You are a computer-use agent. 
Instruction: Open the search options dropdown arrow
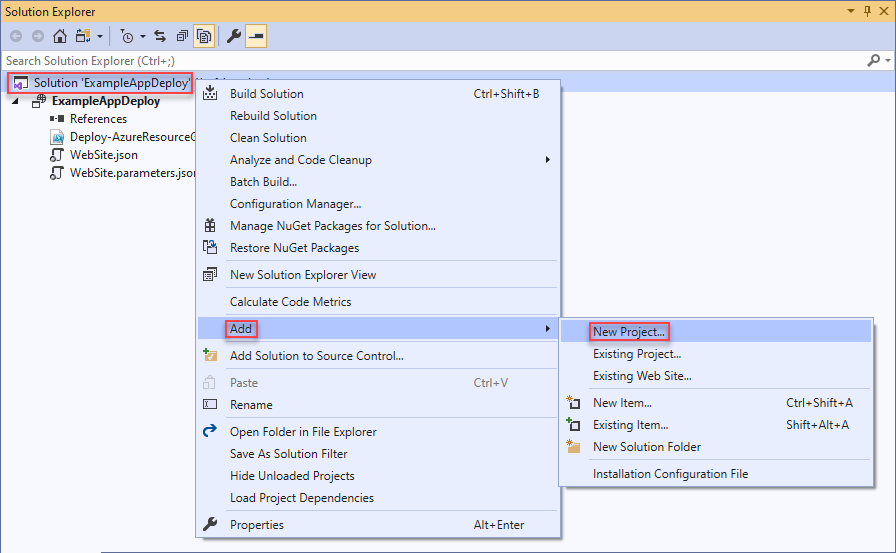[887, 60]
